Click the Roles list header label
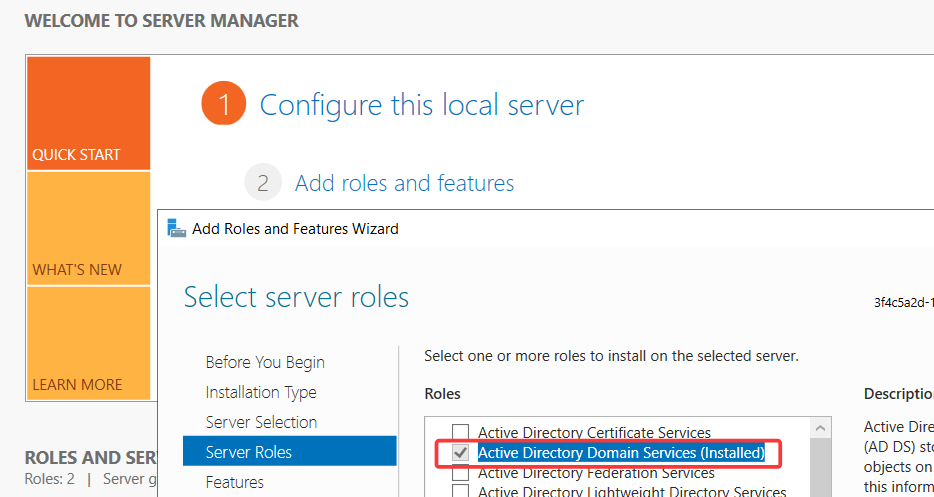This screenshot has width=934, height=497. point(443,394)
